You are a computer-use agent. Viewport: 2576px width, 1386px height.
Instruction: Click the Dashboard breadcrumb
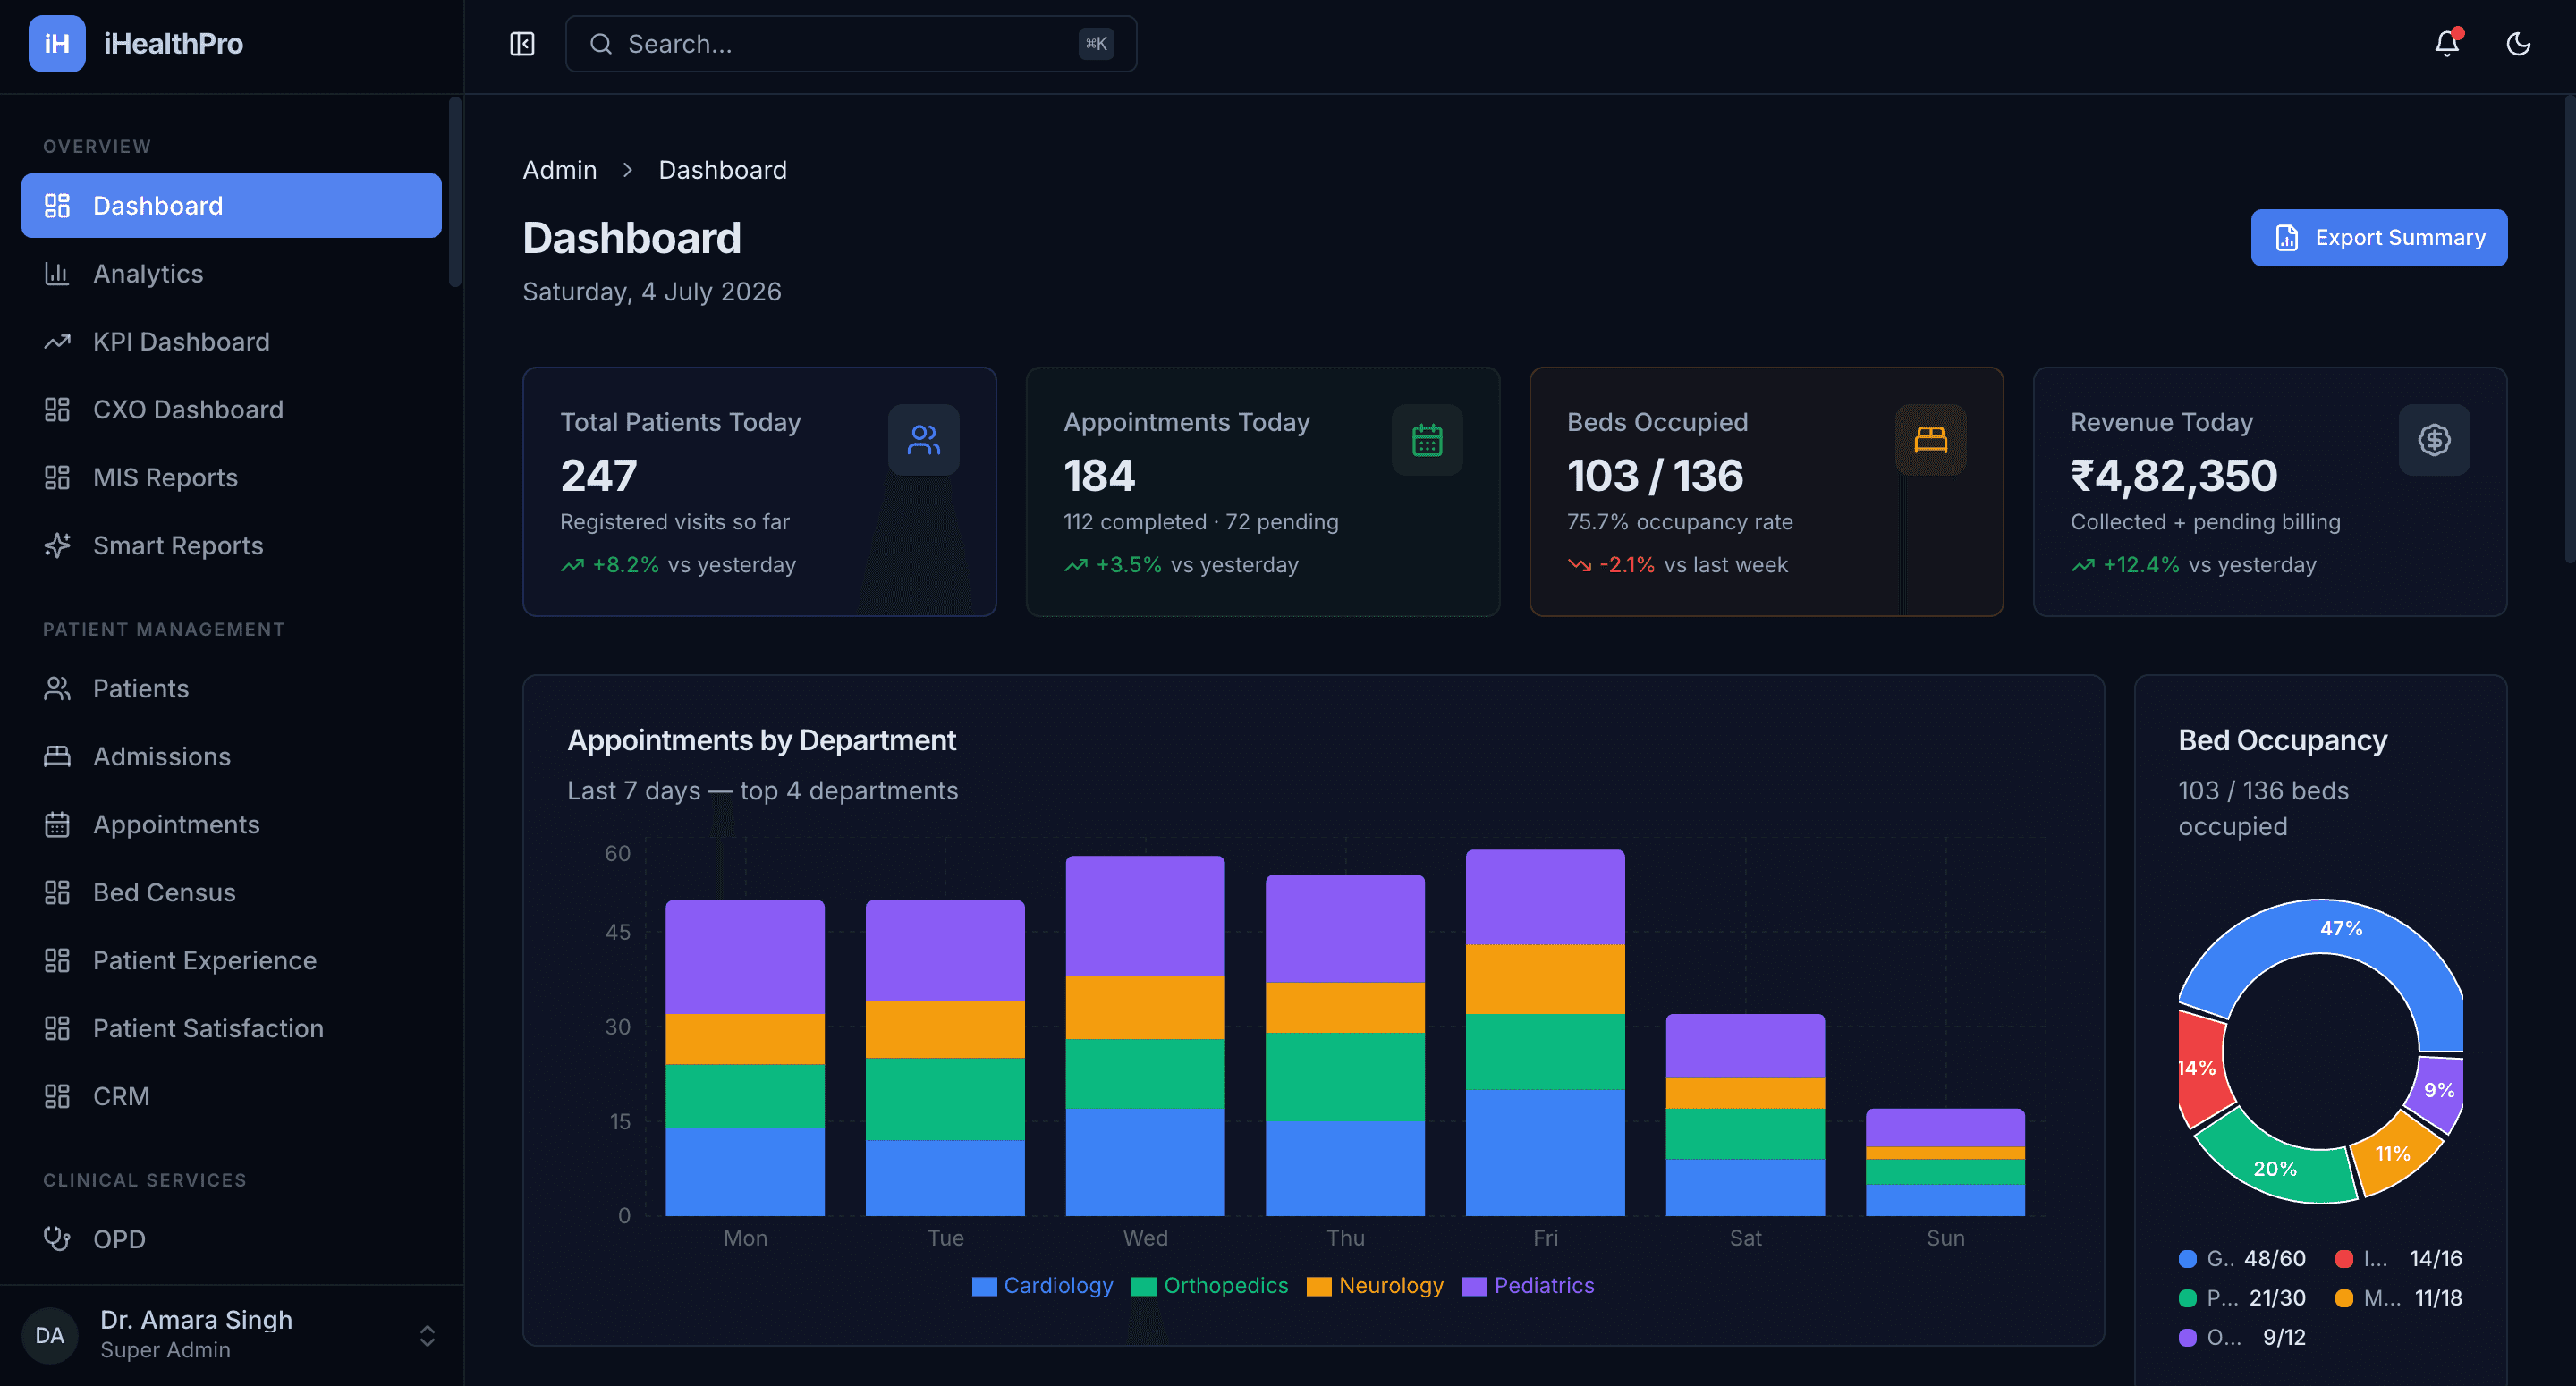click(722, 170)
